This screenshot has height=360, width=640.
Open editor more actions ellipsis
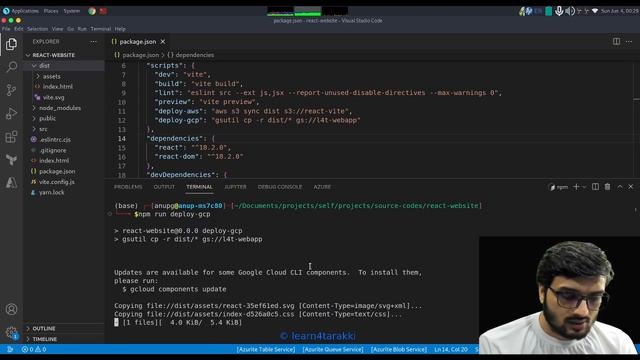point(629,41)
